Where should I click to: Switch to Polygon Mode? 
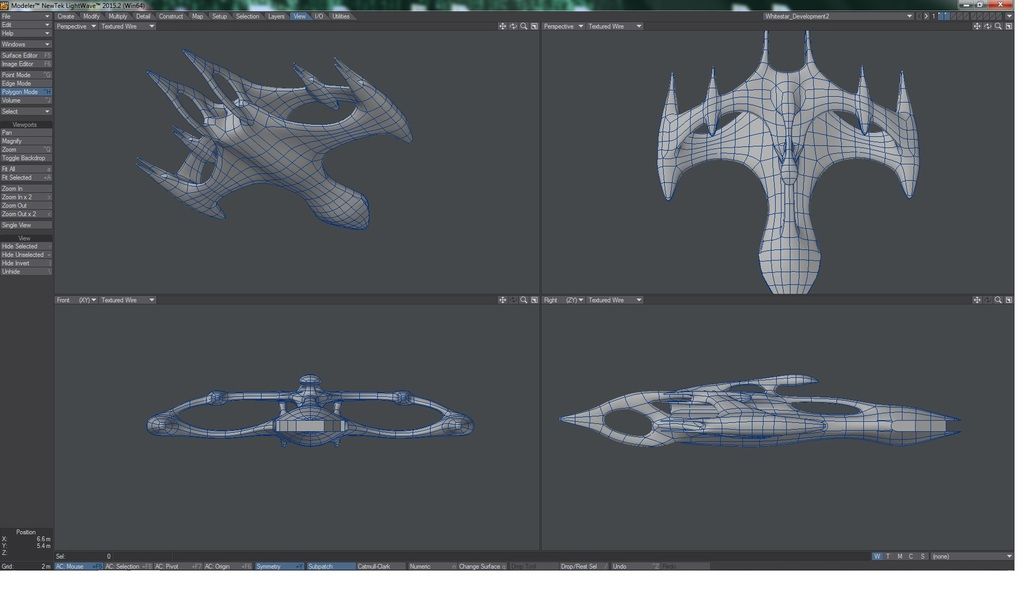pos(26,92)
